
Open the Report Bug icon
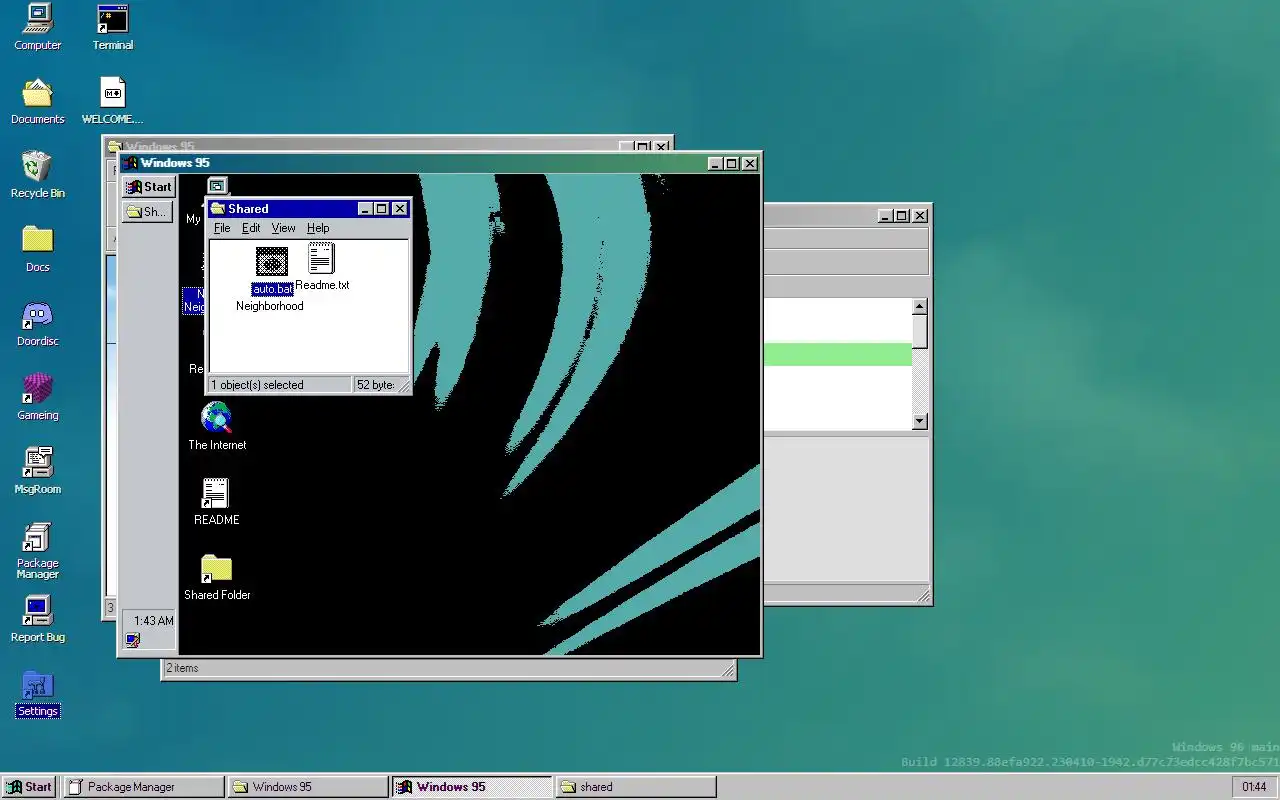pos(37,619)
